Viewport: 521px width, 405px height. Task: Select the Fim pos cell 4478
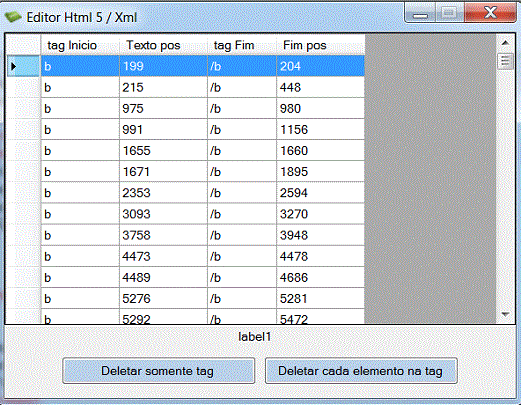[x=320, y=256]
